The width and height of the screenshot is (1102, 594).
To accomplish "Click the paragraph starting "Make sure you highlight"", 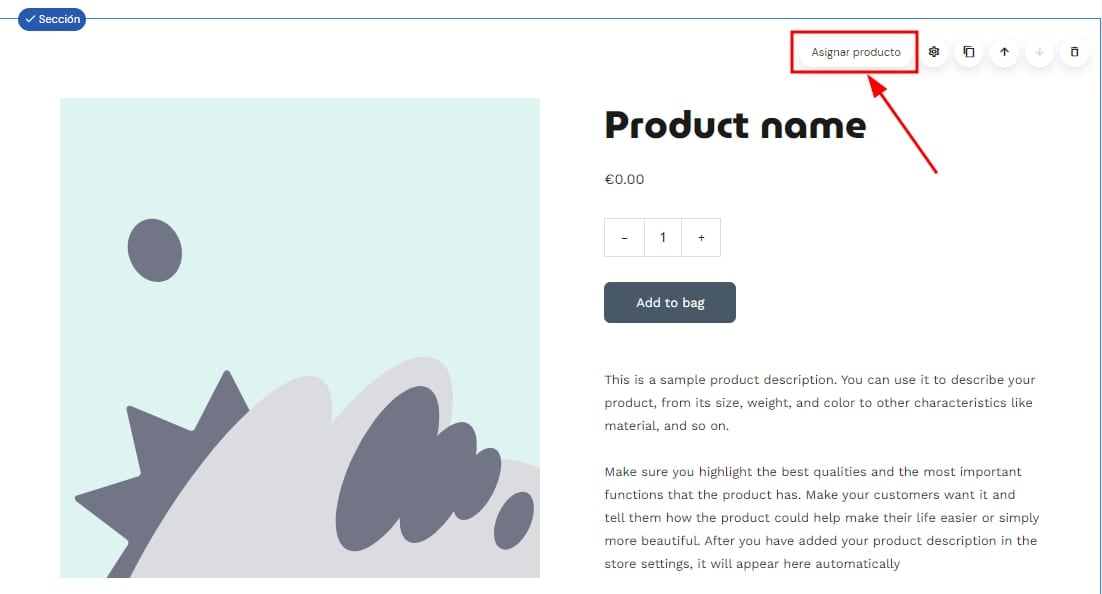I will click(x=819, y=518).
